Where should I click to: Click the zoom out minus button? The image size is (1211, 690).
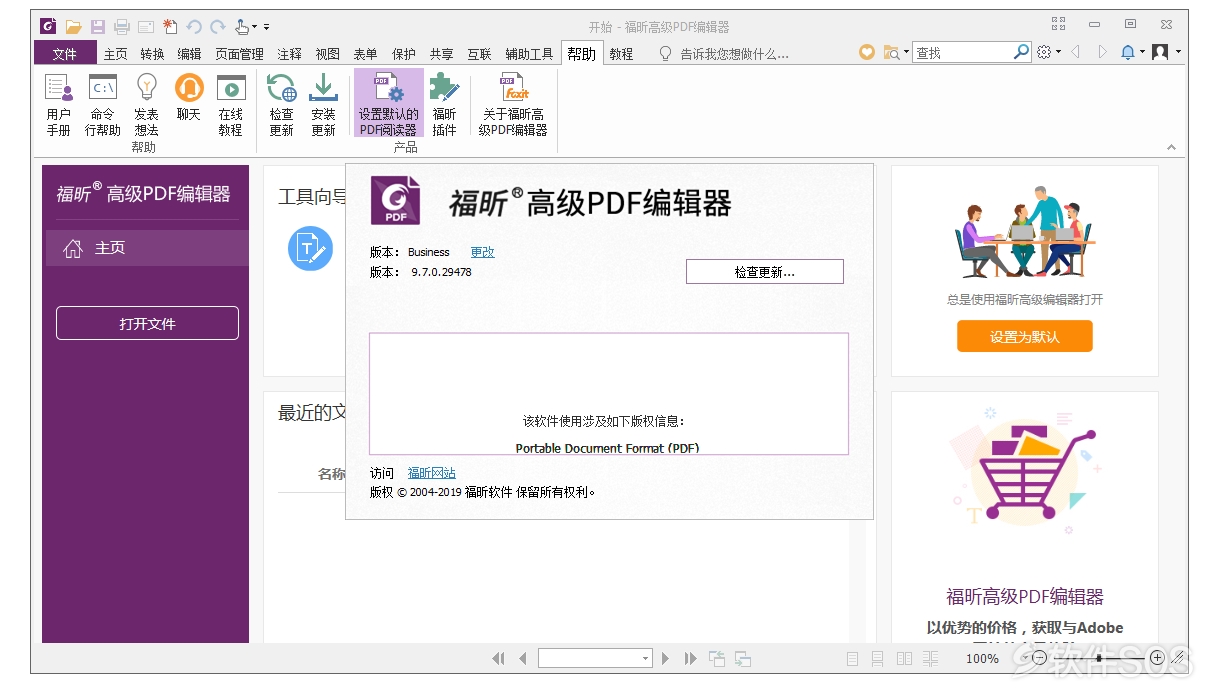pos(1039,658)
